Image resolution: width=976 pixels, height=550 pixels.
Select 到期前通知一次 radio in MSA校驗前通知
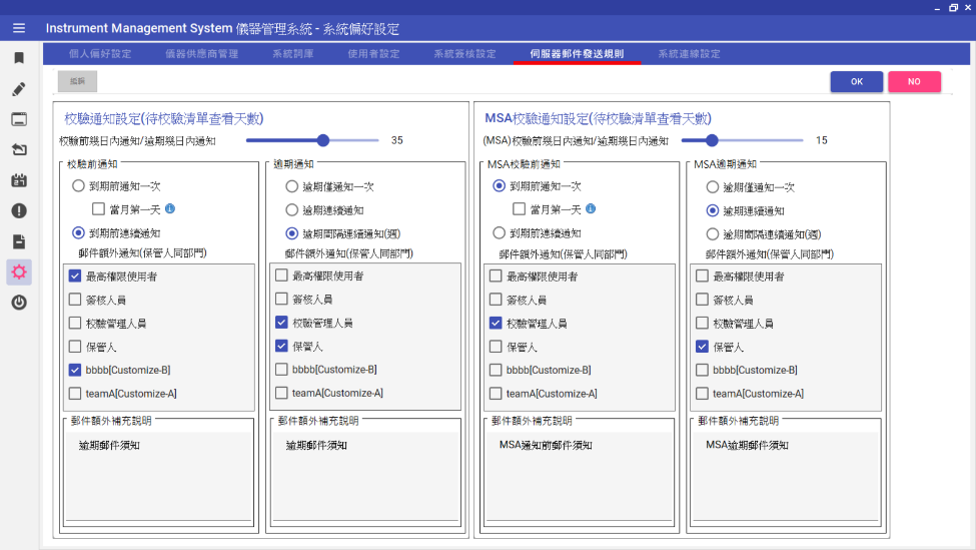point(499,186)
